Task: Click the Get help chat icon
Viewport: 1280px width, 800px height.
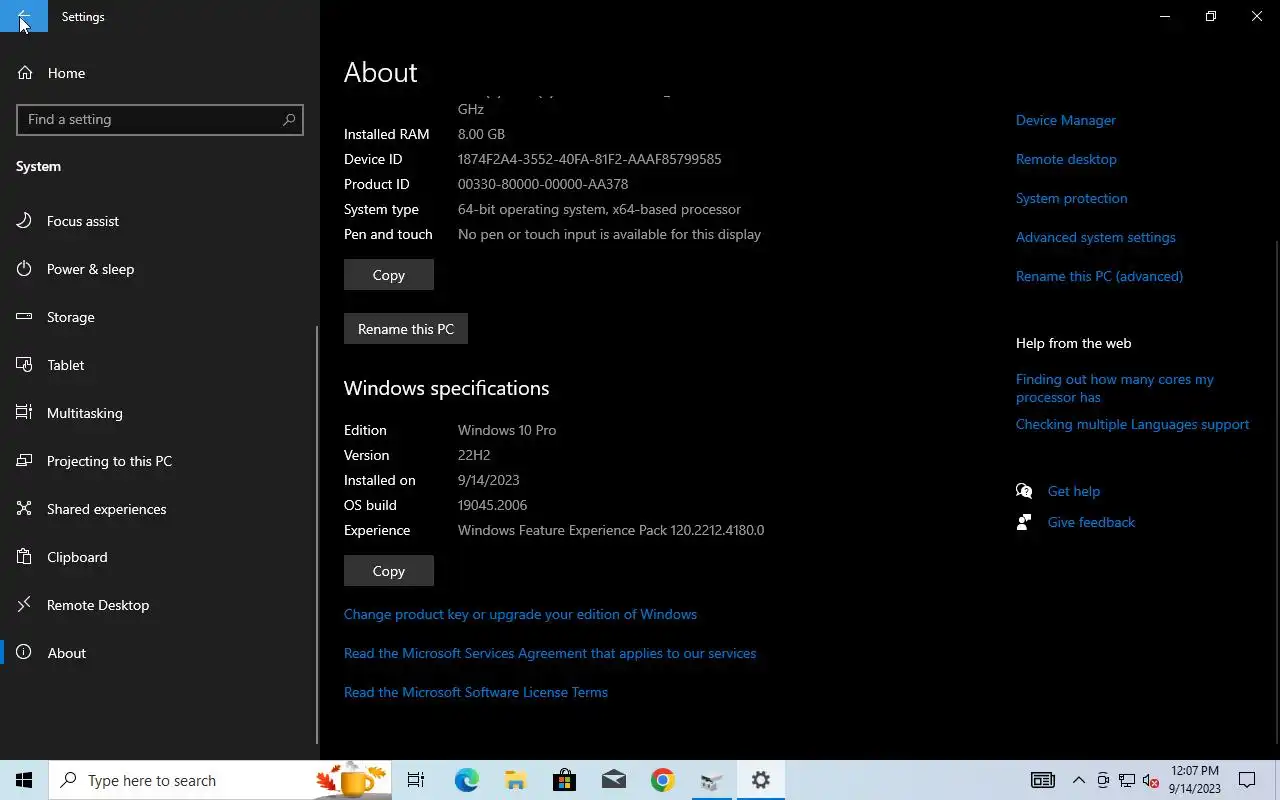Action: tap(1024, 491)
